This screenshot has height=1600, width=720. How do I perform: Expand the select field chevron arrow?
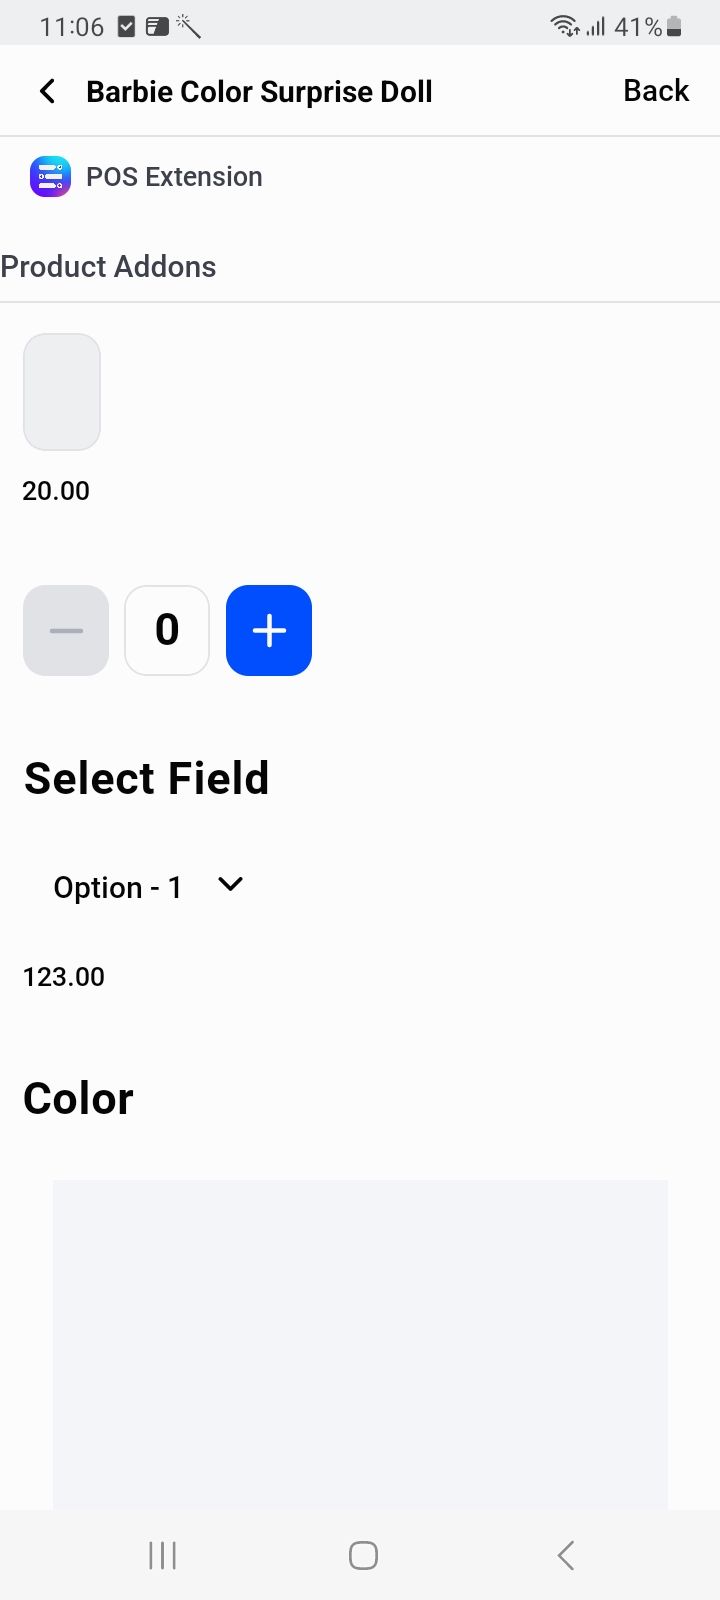[x=230, y=885]
